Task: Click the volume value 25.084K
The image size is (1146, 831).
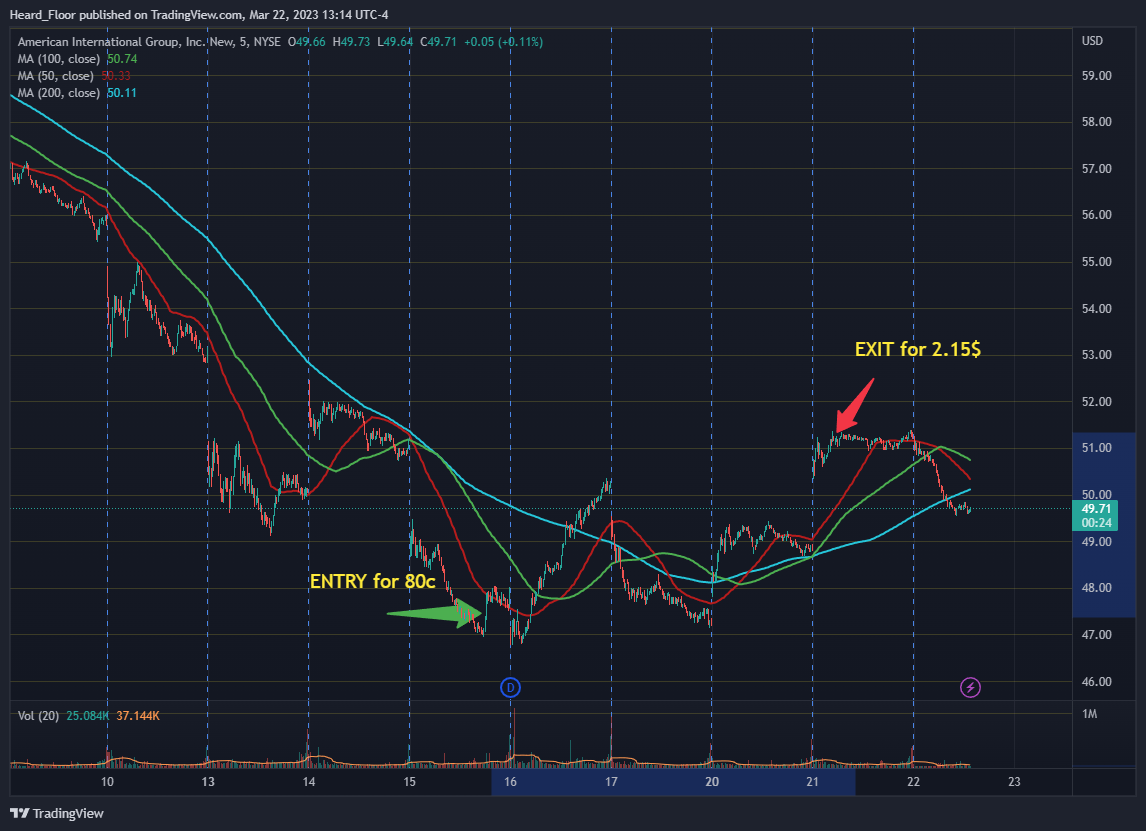Action: [88, 716]
